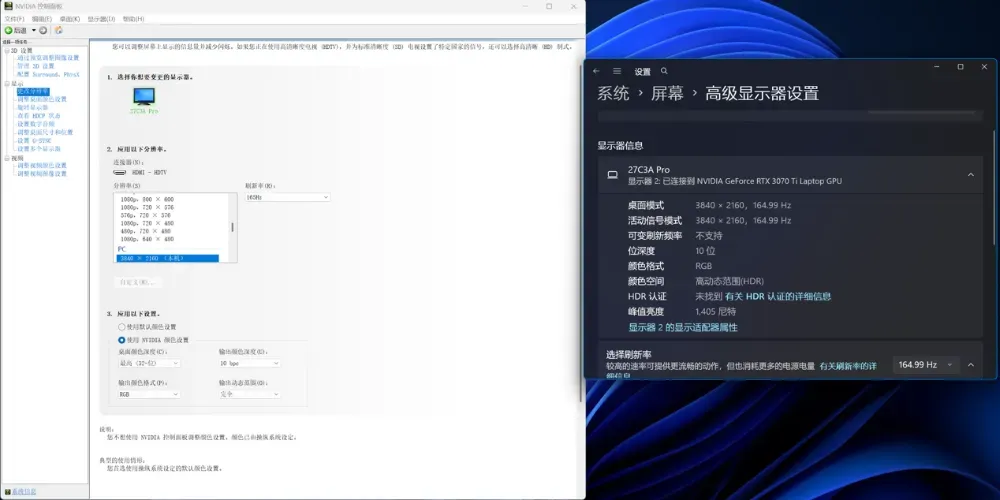Open 配置 Surround、PhysX in the tree
The height and width of the screenshot is (500, 1000).
click(48, 74)
